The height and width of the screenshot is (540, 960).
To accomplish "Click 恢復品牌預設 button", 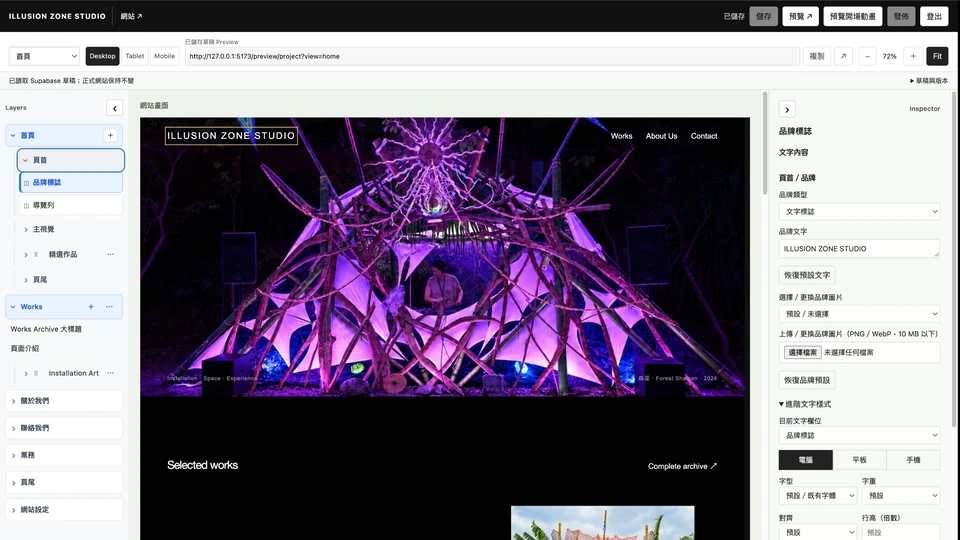I will tap(807, 380).
